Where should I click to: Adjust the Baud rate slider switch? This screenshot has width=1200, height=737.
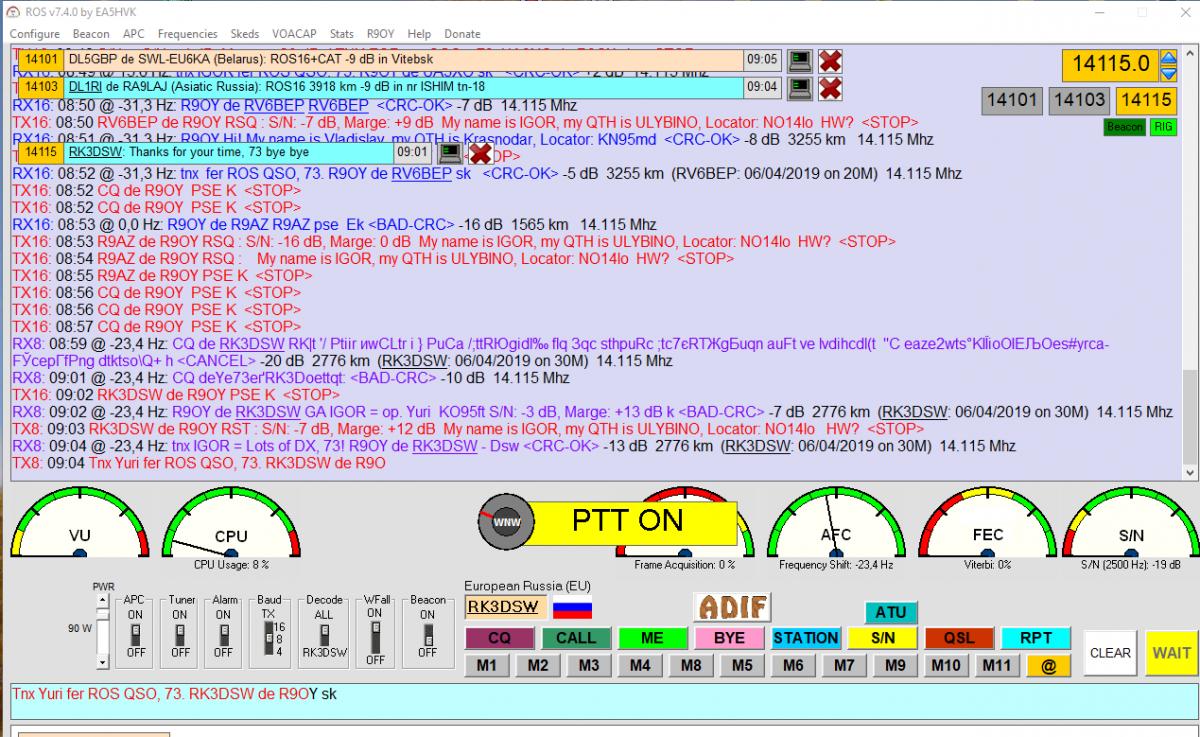point(270,634)
